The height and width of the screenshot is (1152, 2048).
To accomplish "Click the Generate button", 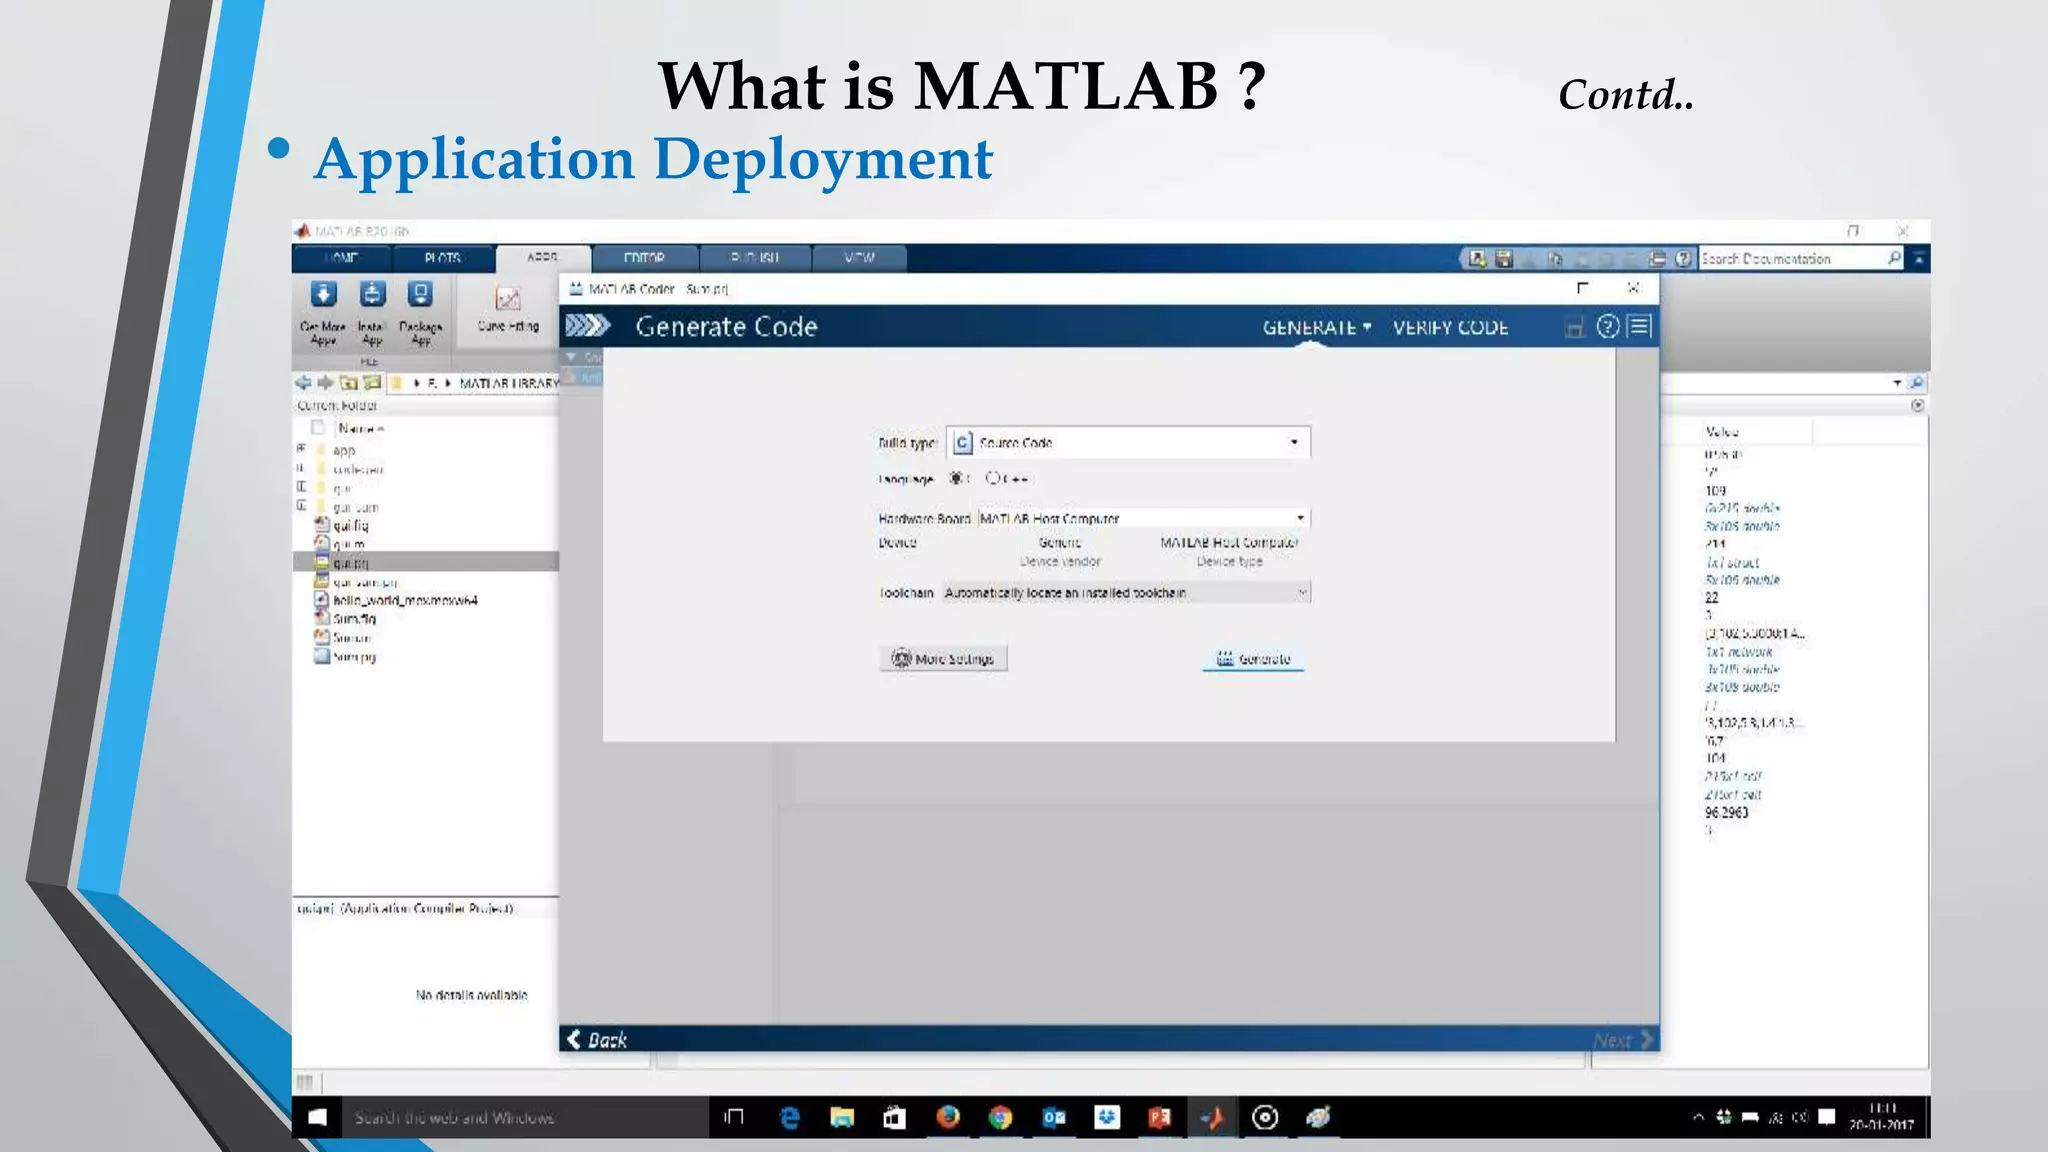I will coord(1253,659).
